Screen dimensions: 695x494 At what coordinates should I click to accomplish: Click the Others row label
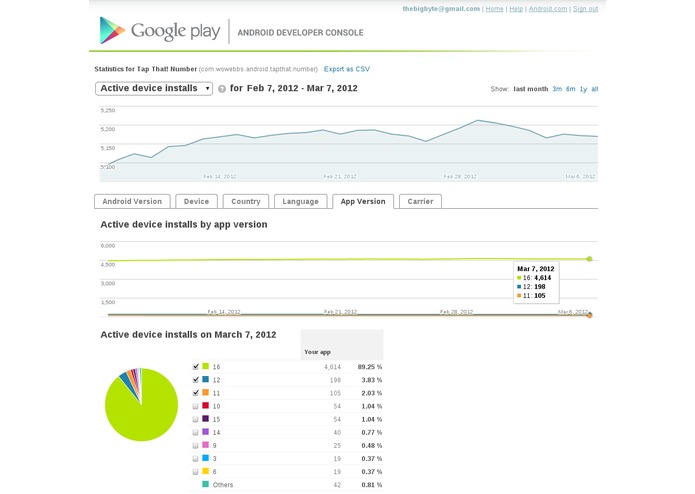(223, 485)
